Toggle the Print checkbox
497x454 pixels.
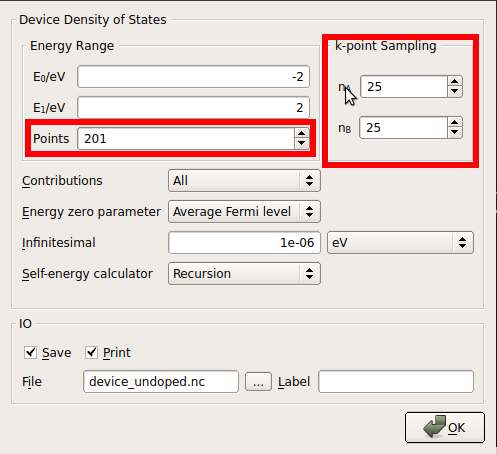(91, 352)
